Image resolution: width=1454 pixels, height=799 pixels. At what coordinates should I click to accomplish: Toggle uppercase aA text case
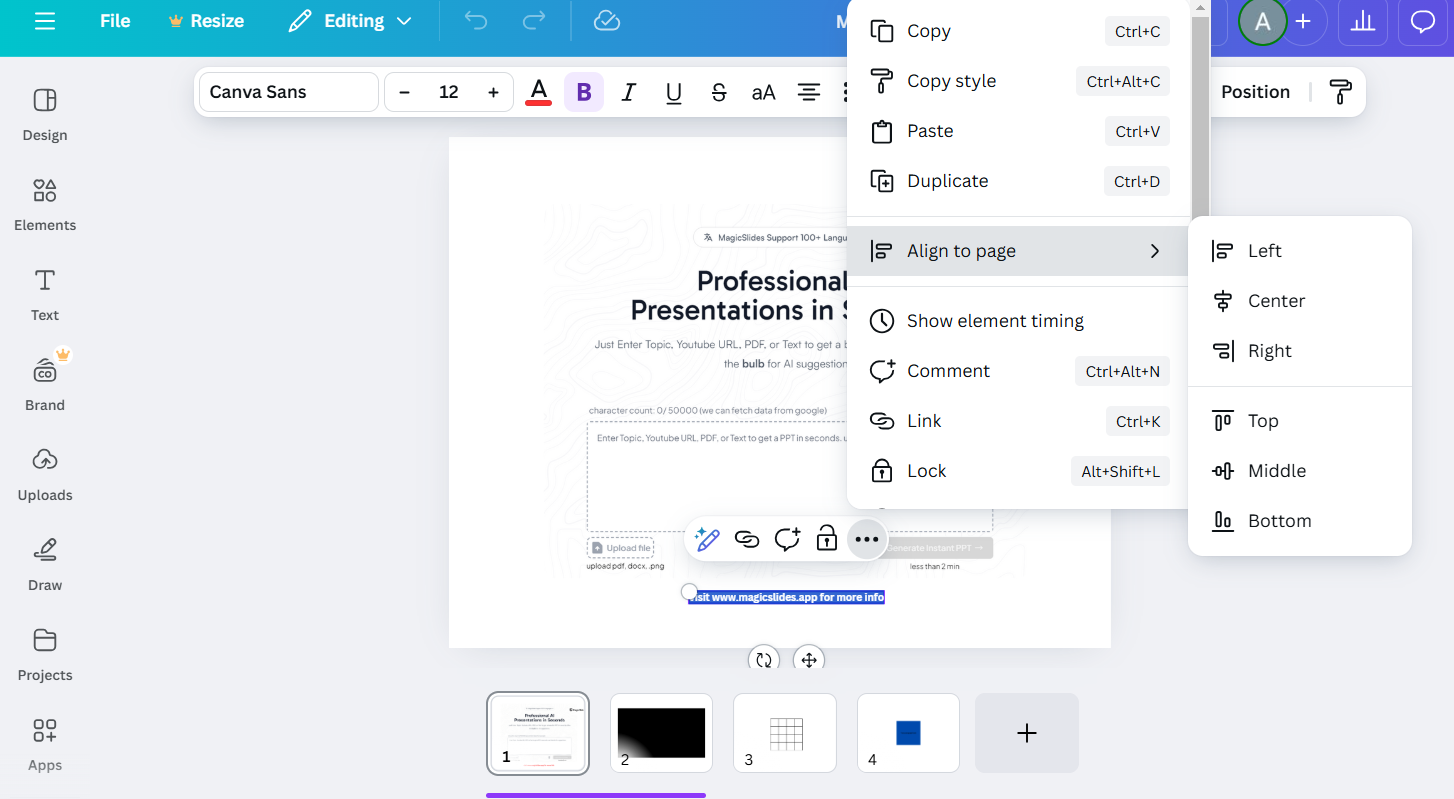(764, 92)
